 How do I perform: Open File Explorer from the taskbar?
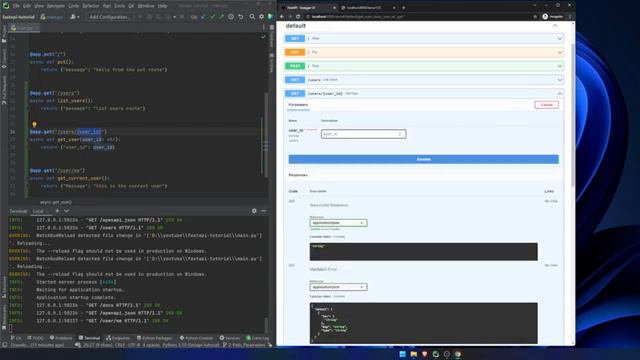(413, 354)
